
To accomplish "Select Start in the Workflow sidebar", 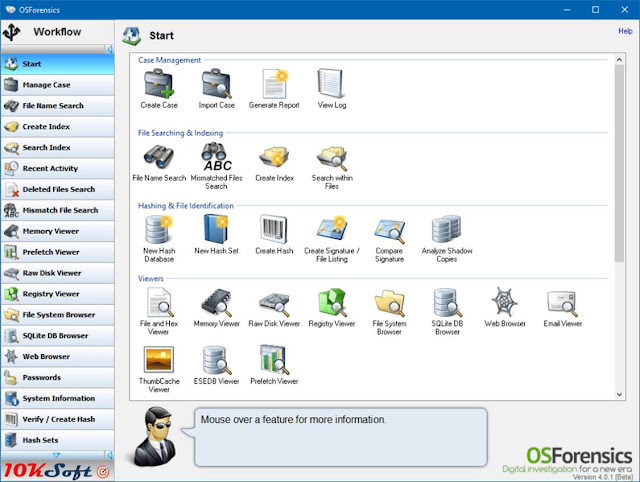I will [58, 64].
